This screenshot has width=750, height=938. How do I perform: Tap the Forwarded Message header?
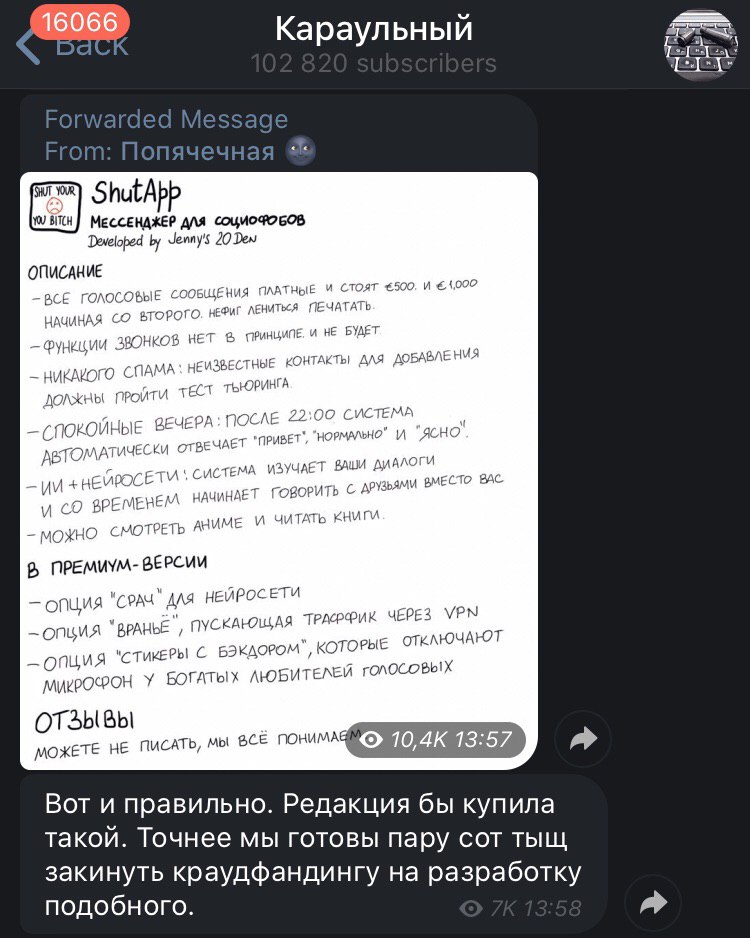(x=166, y=119)
